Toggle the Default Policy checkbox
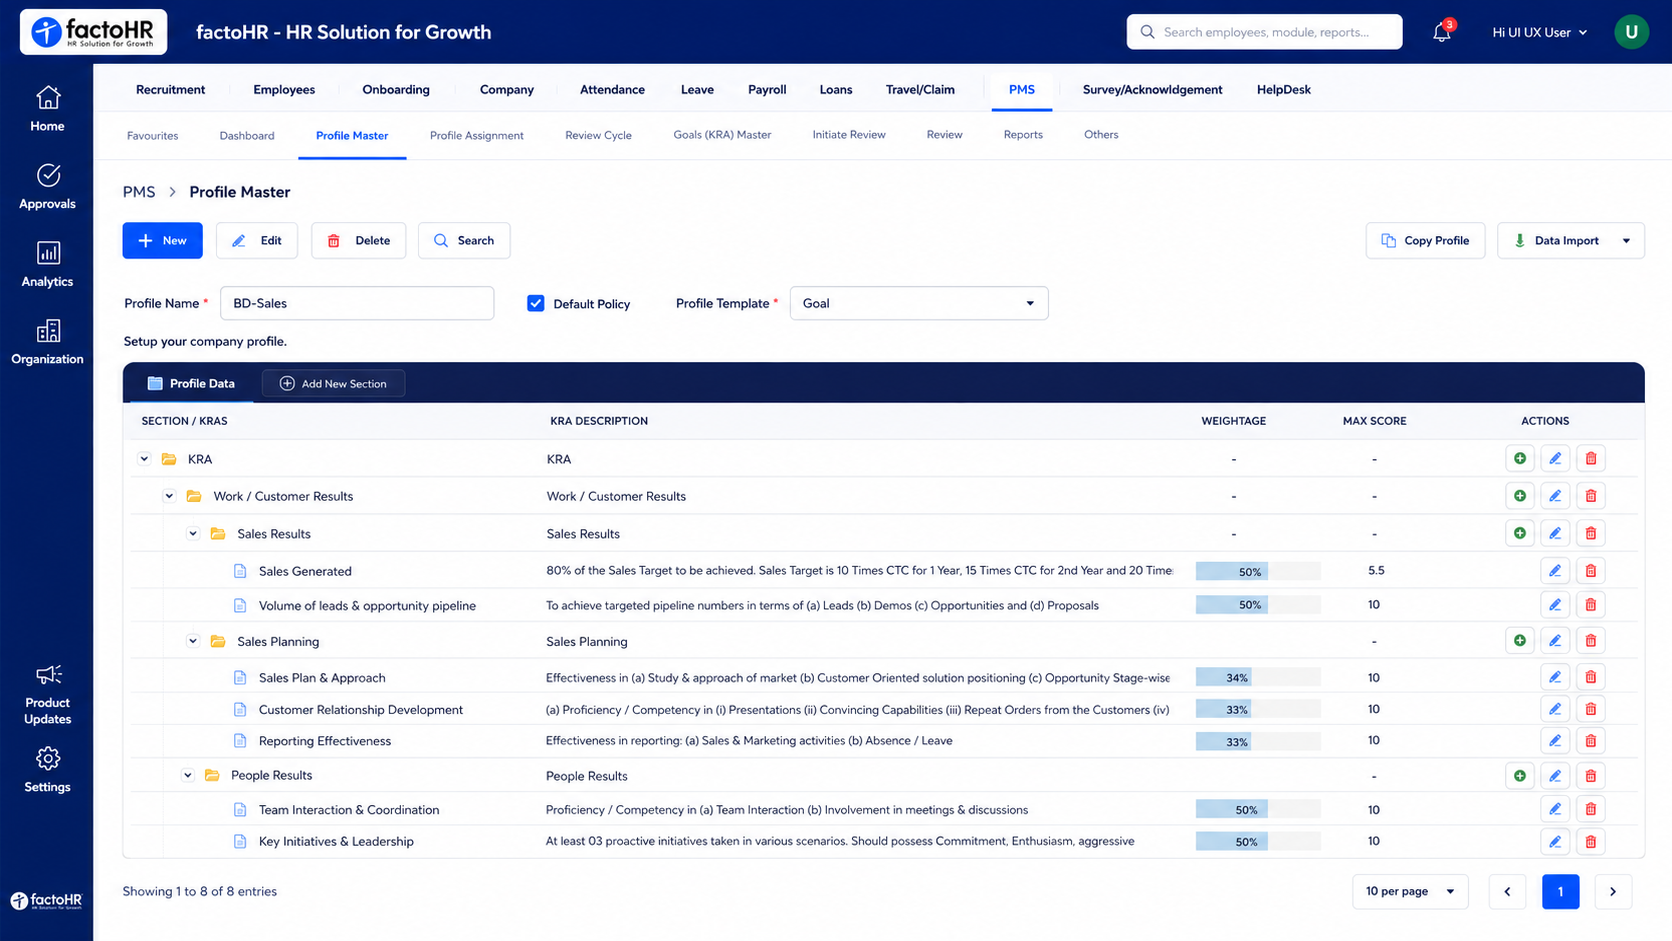This screenshot has height=941, width=1672. [536, 303]
